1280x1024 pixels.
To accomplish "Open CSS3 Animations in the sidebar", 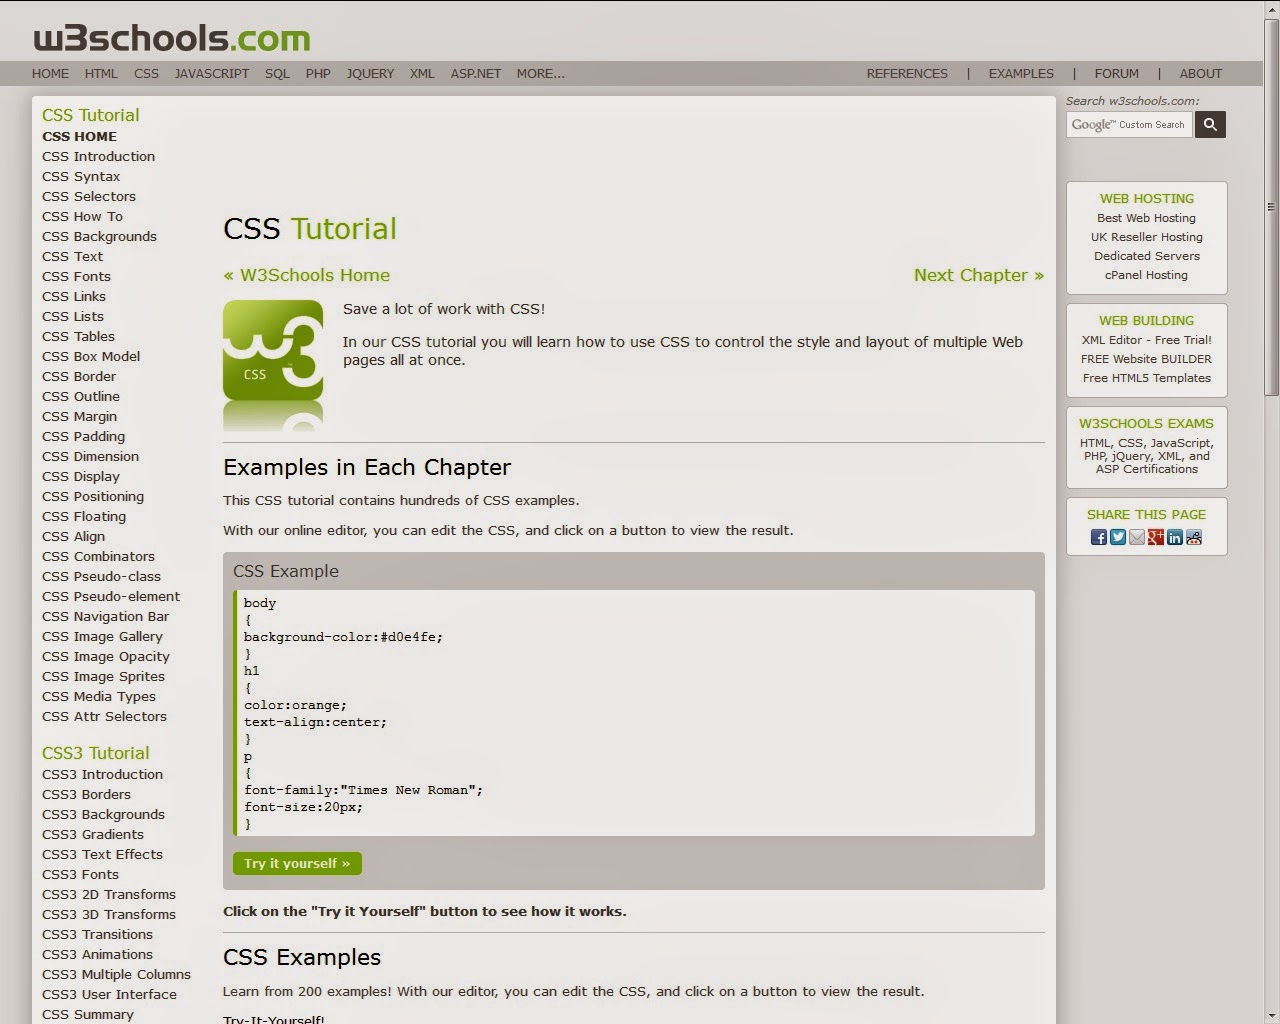I will pos(97,954).
